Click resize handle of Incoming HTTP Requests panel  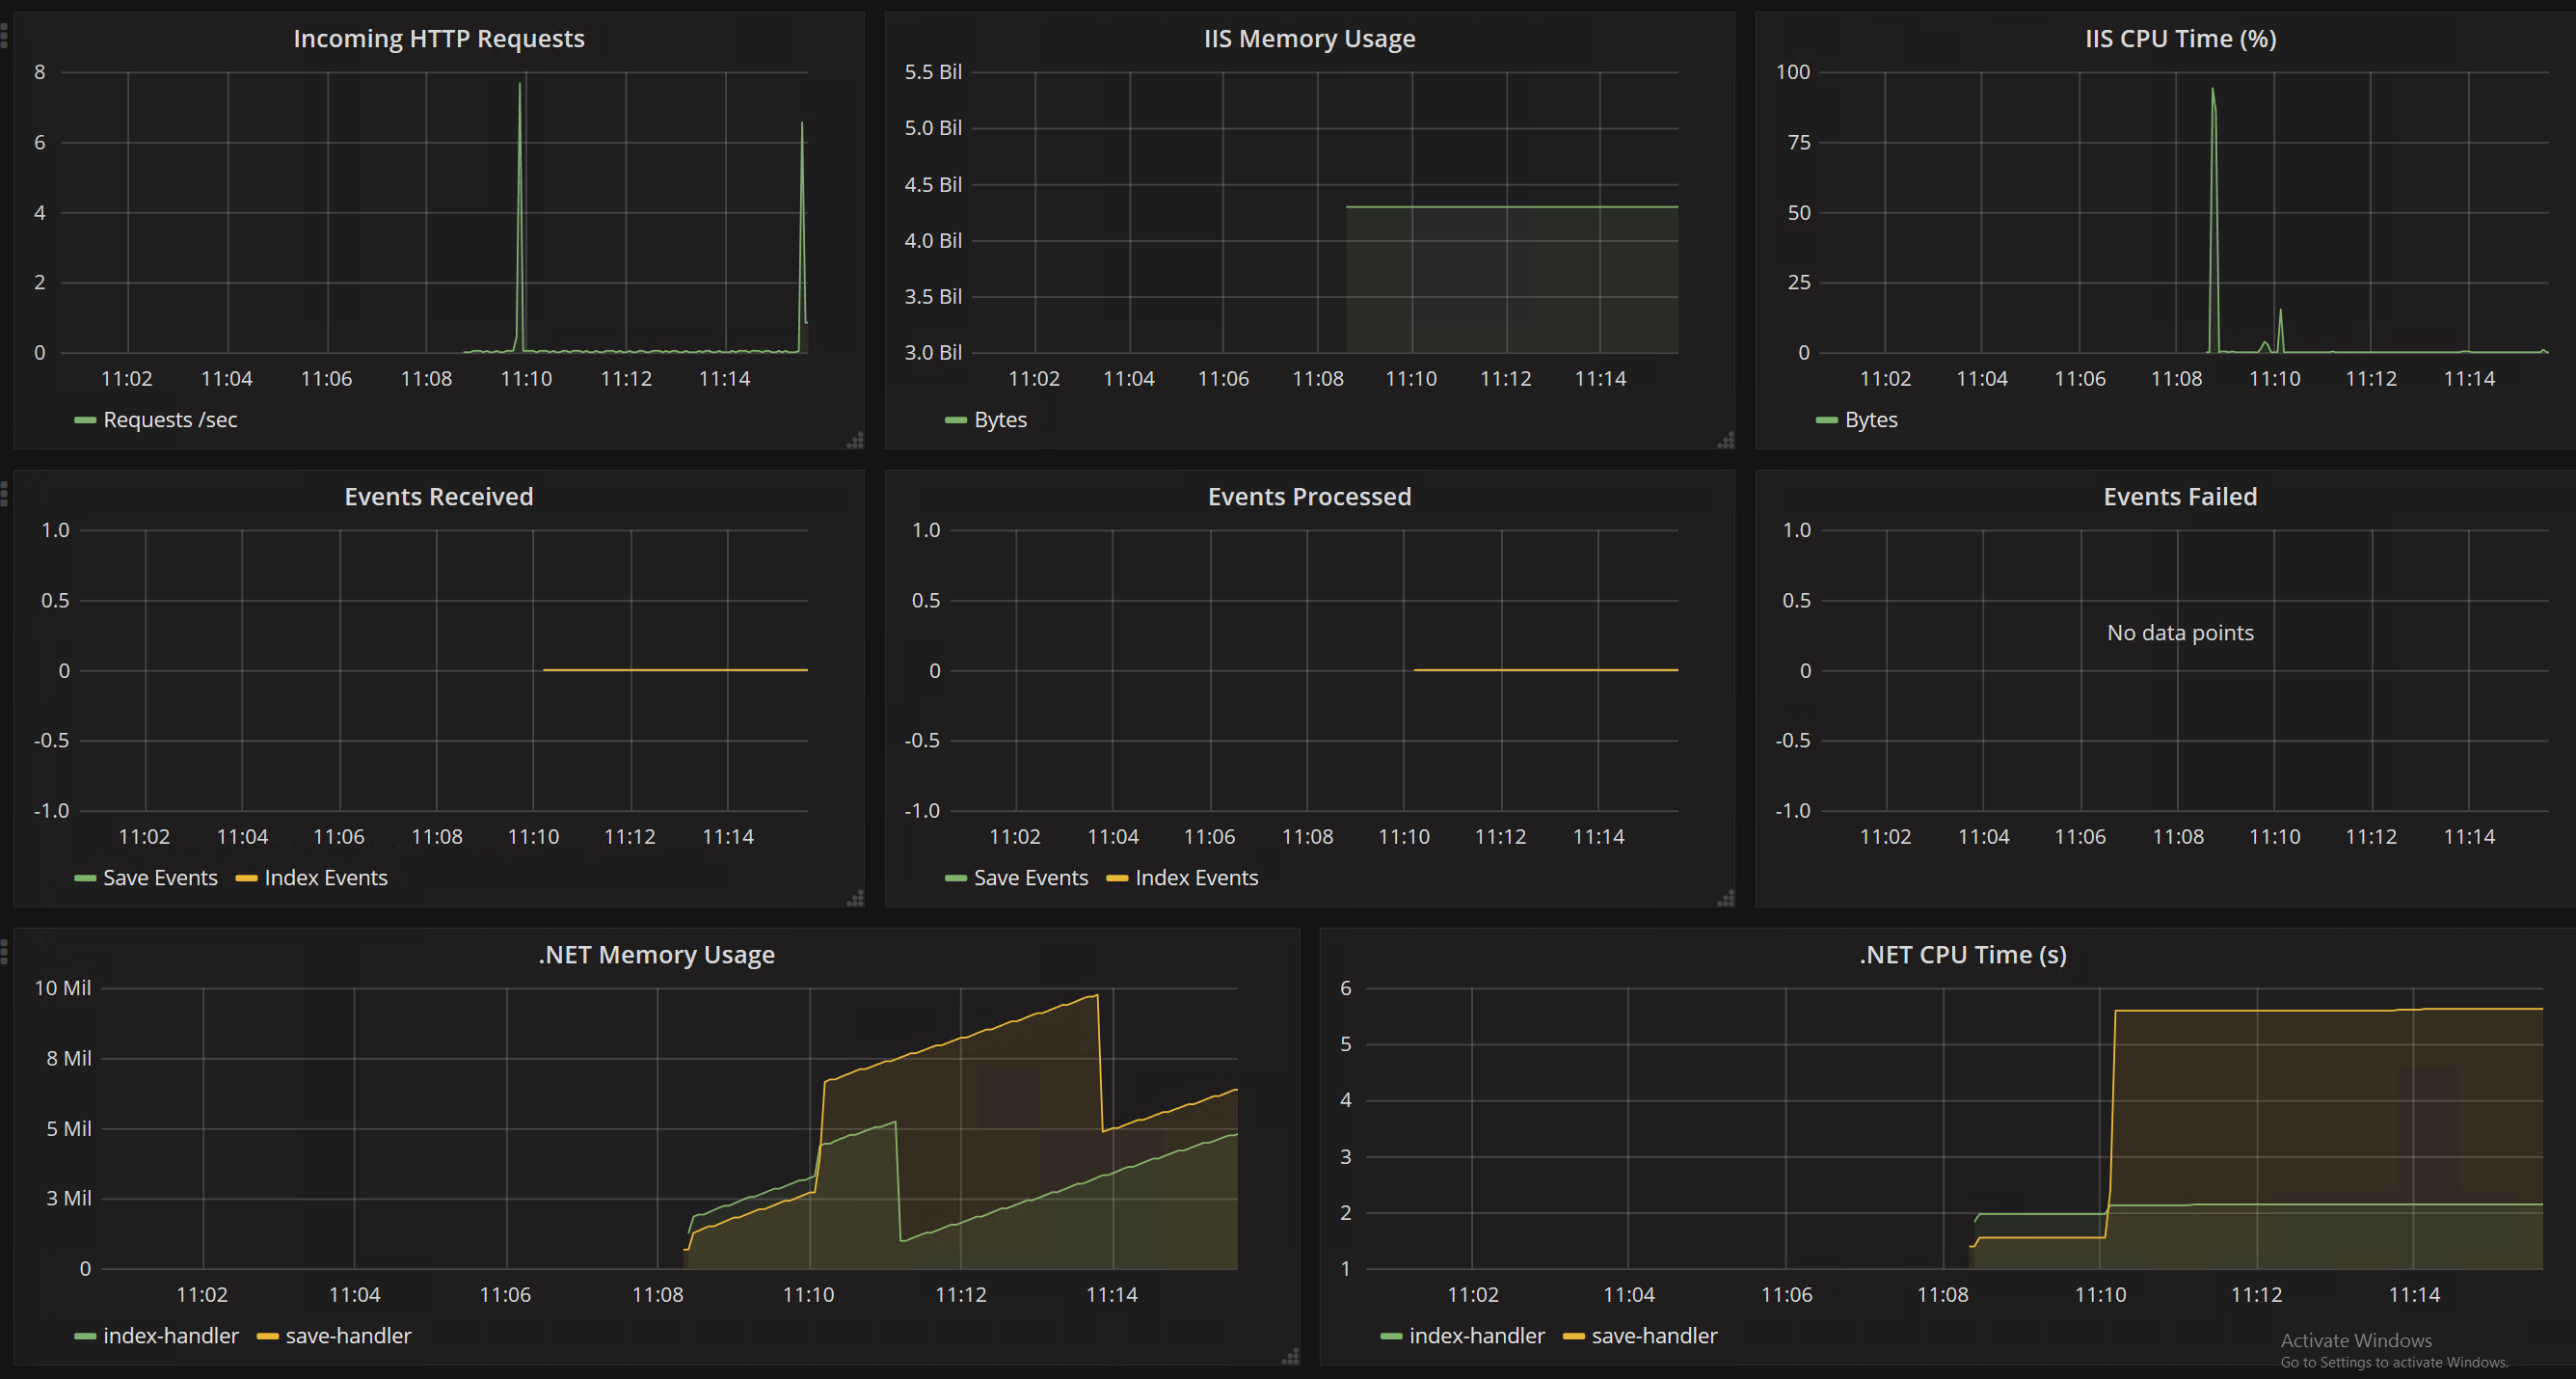pyautogui.click(x=856, y=440)
